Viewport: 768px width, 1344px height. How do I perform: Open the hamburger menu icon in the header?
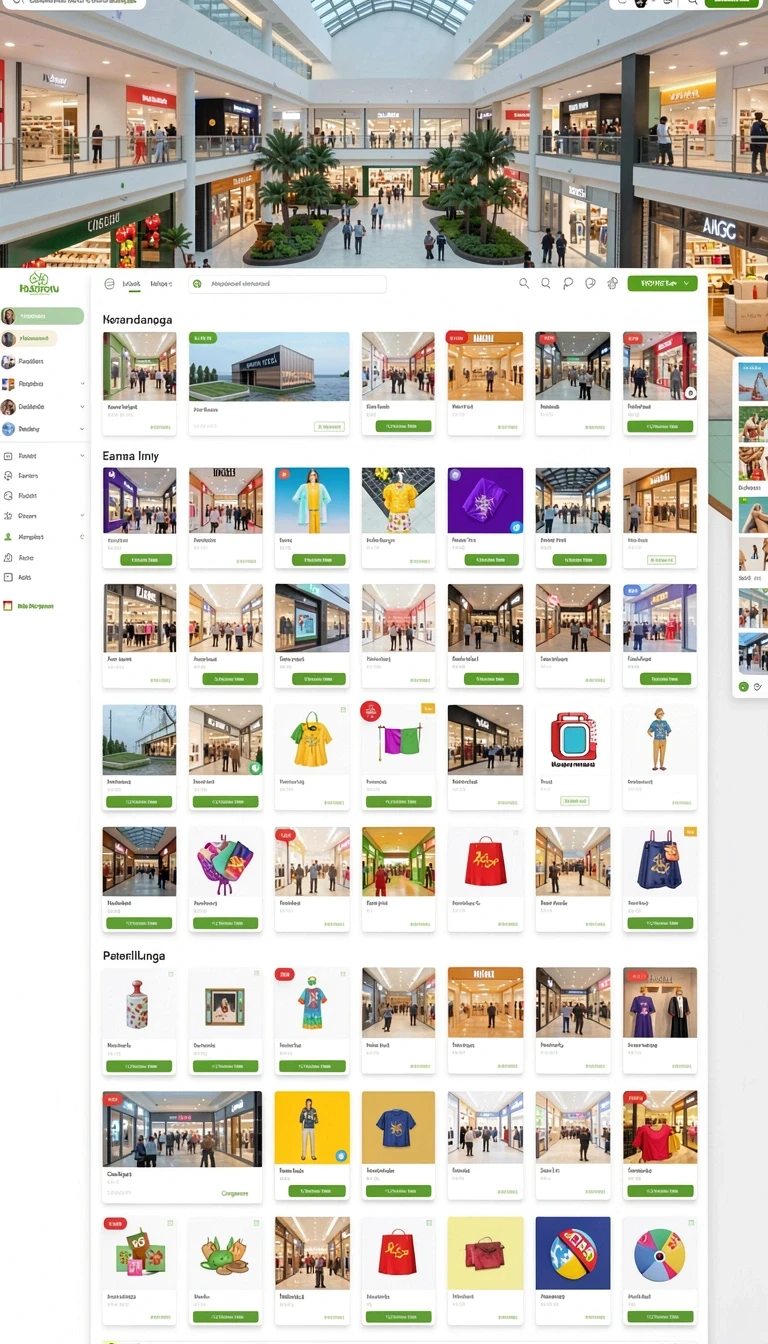(109, 284)
